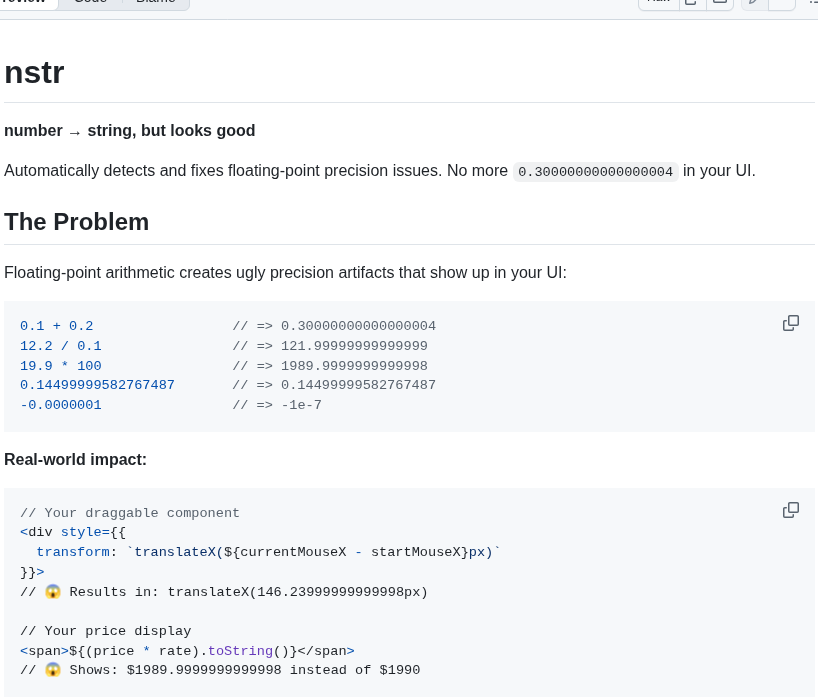The height and width of the screenshot is (698, 818).
Task: Click '// Your price display' comment
Action: 106,631
